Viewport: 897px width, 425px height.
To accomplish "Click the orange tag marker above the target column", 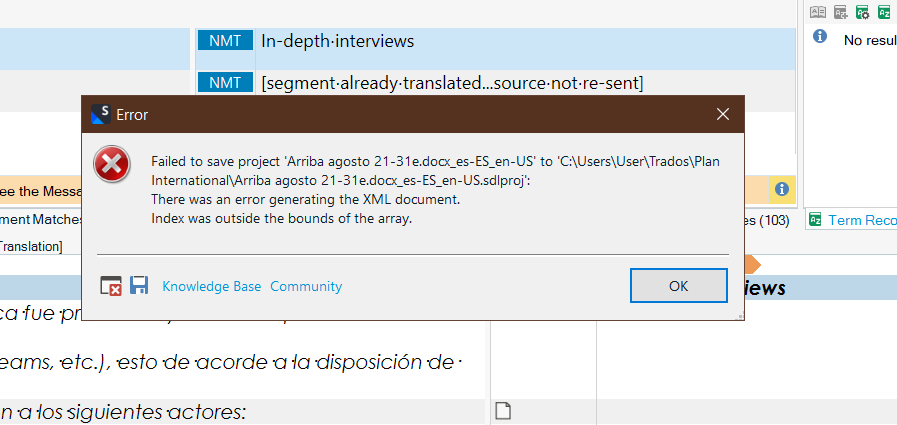I will [x=754, y=265].
